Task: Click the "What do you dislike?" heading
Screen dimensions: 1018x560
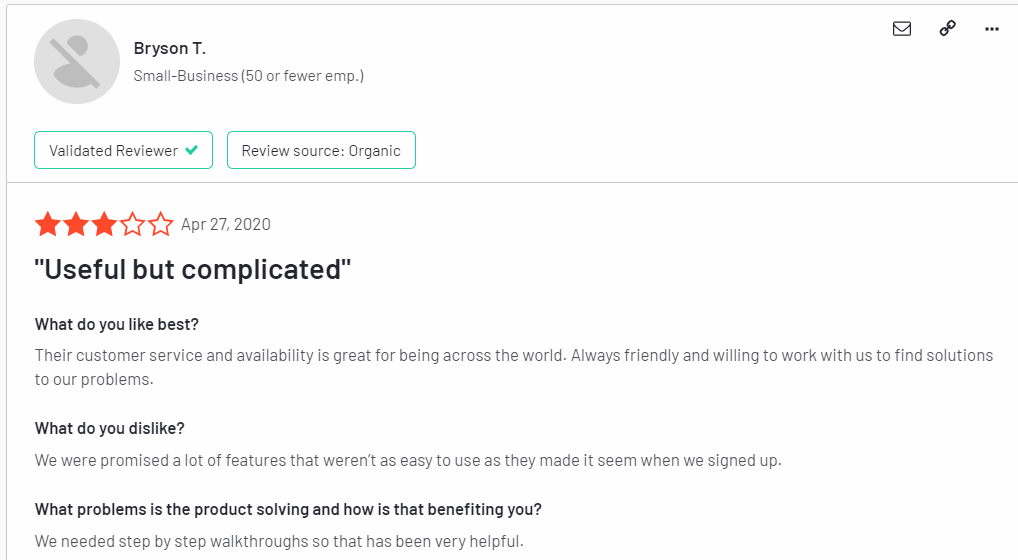Action: point(110,428)
